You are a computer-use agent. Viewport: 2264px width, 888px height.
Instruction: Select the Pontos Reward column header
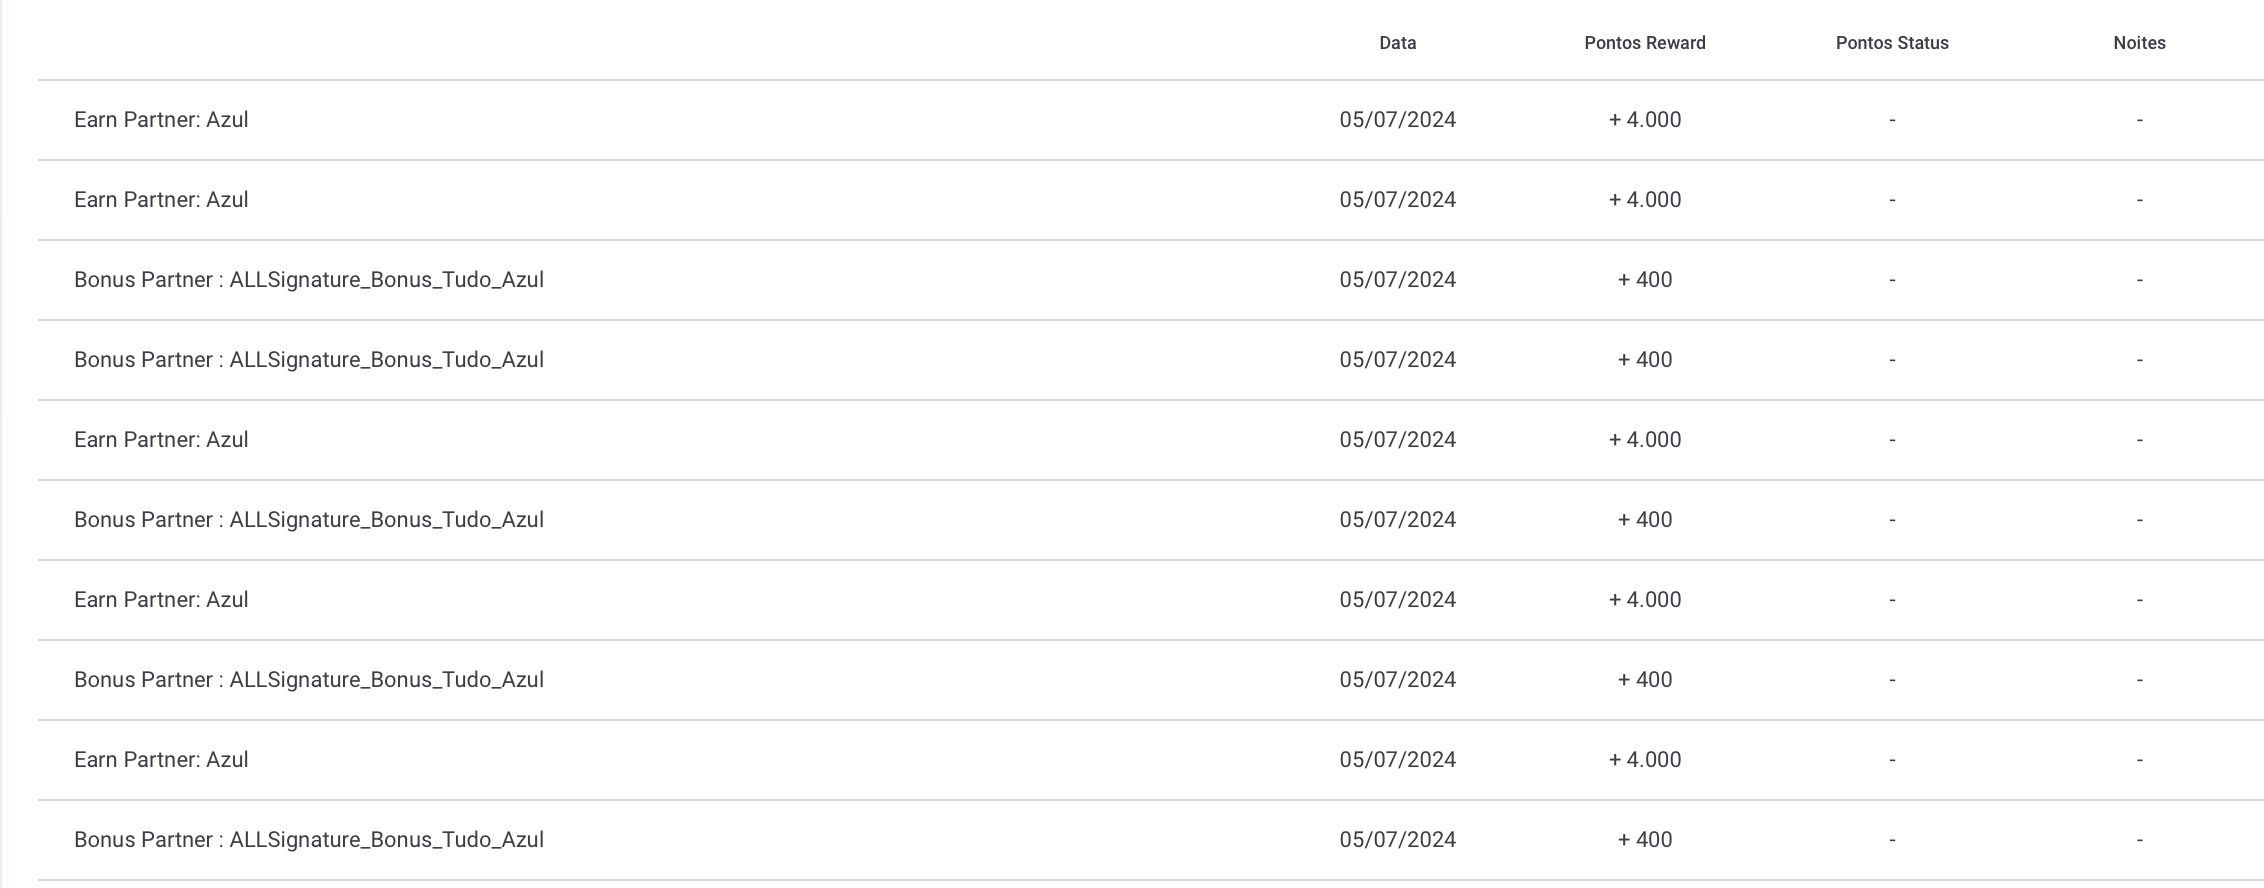1645,43
